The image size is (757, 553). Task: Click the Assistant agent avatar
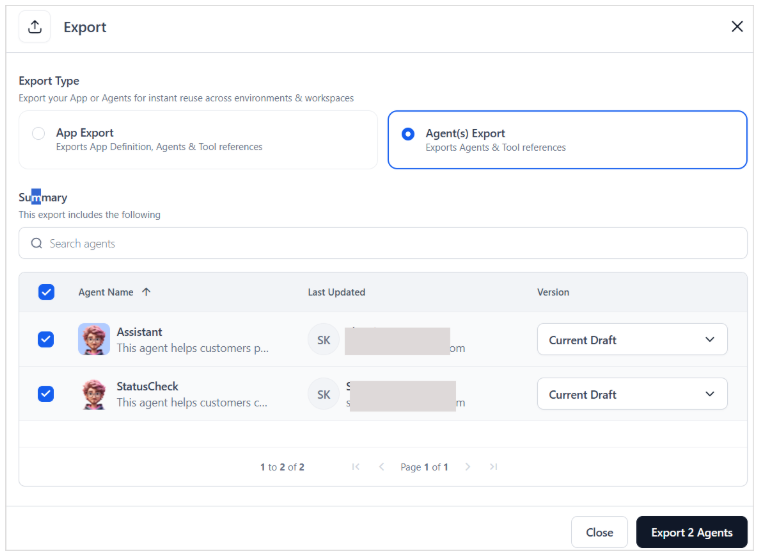point(94,339)
